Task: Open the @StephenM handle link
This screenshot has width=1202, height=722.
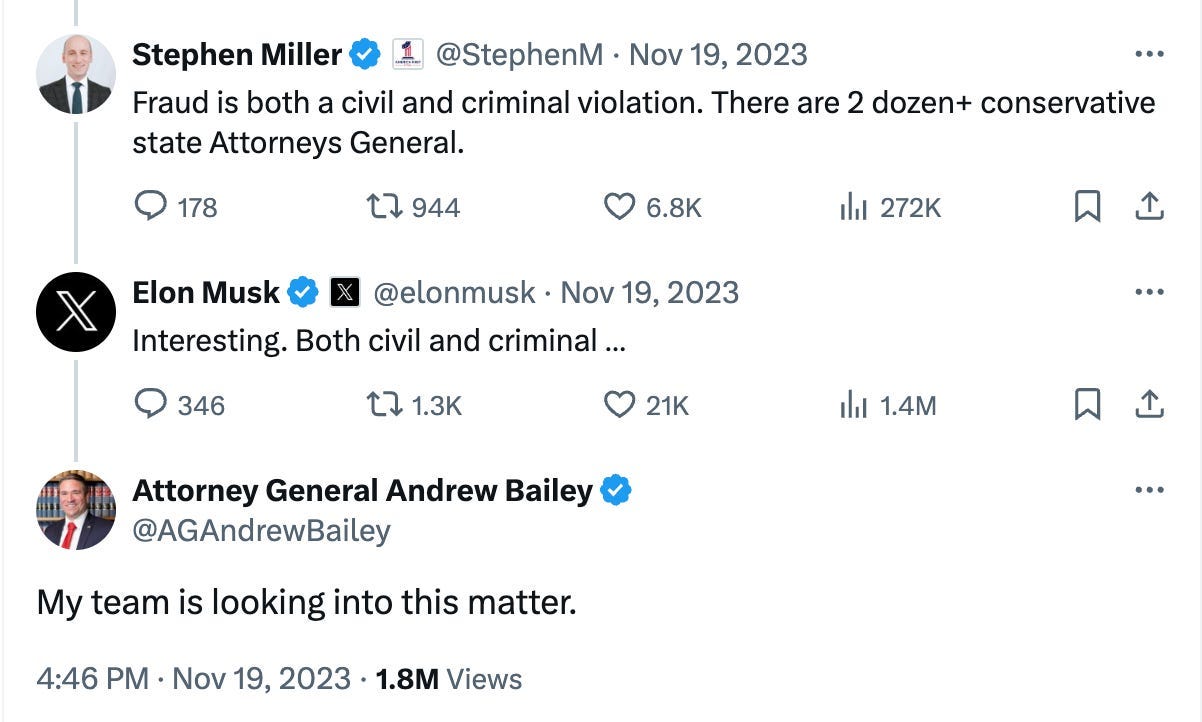Action: pos(520,54)
